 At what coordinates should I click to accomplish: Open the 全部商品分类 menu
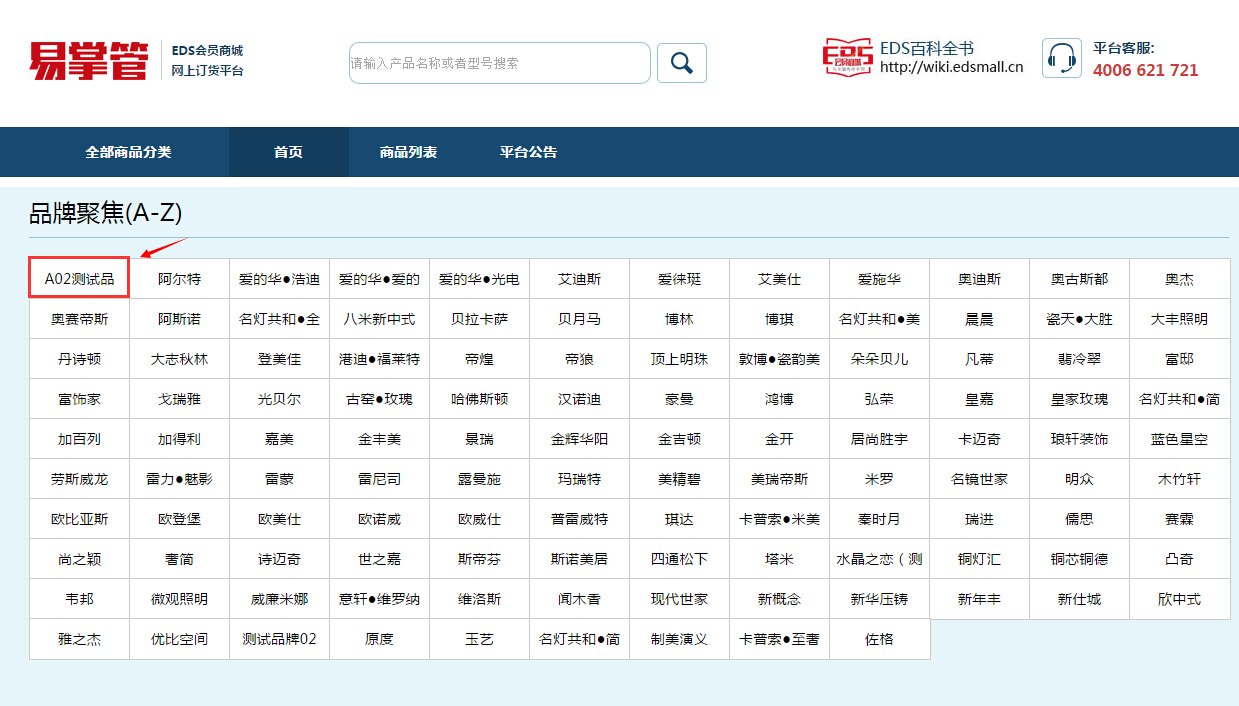pyautogui.click(x=128, y=152)
